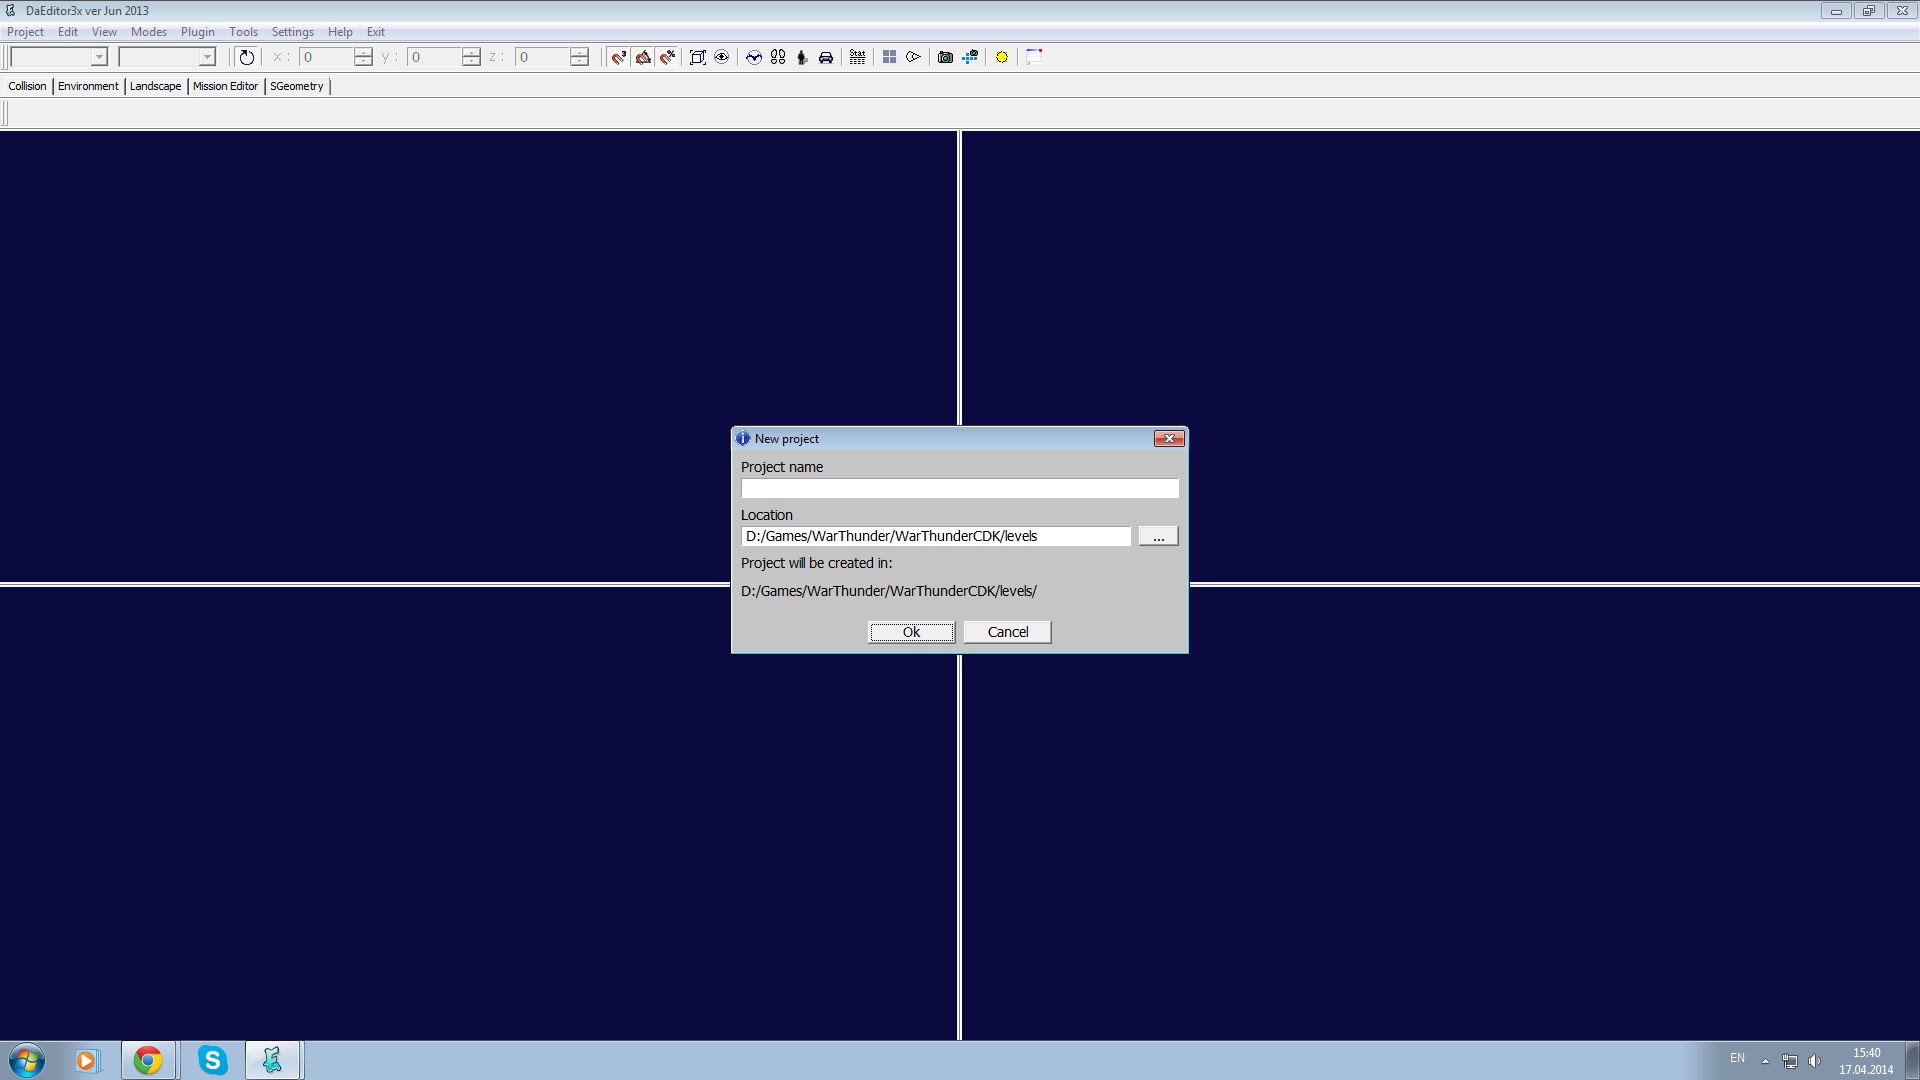Open the Project menu

tap(25, 32)
